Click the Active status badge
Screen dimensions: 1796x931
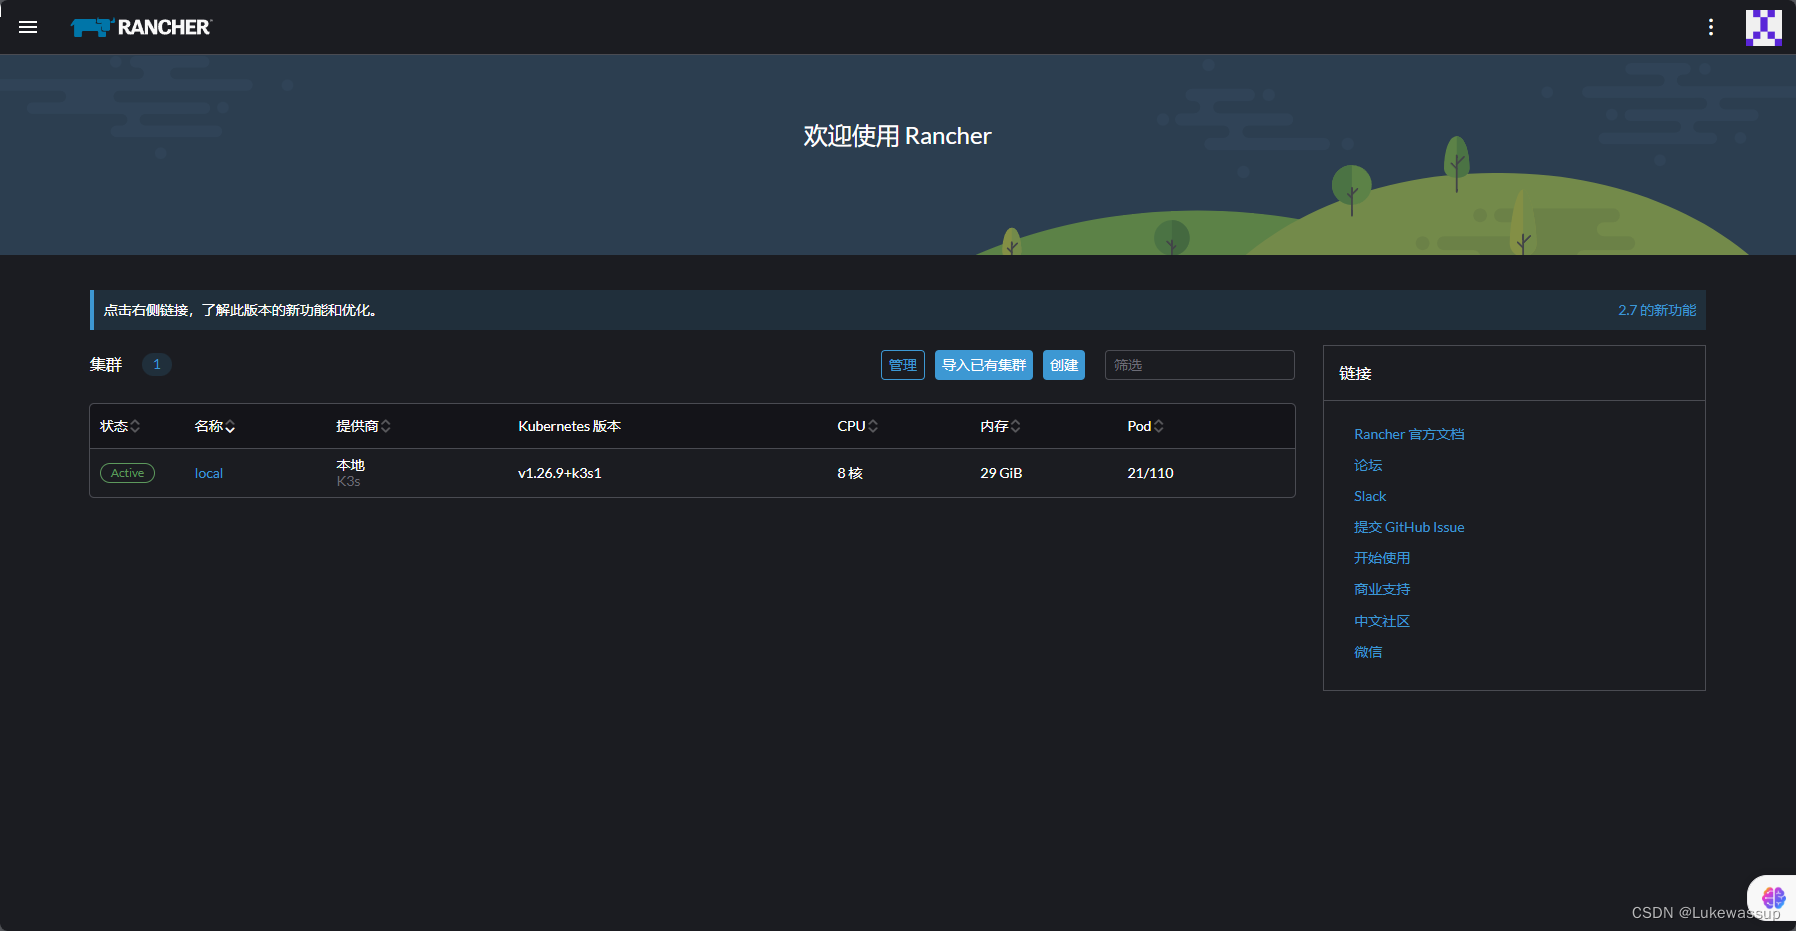(x=127, y=473)
